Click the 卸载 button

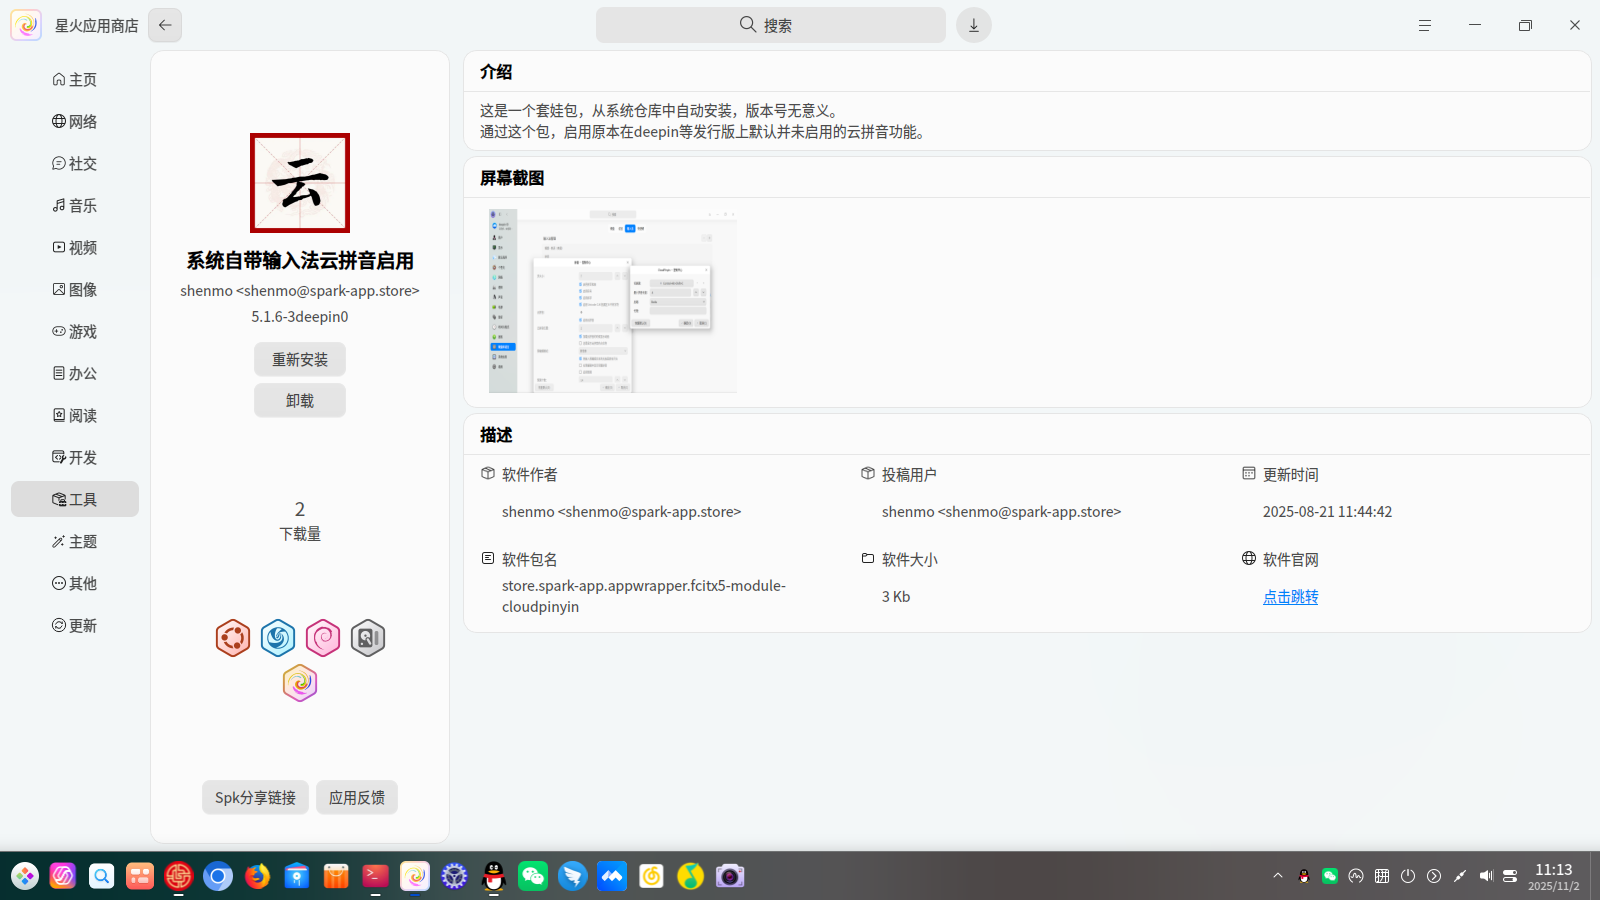300,400
